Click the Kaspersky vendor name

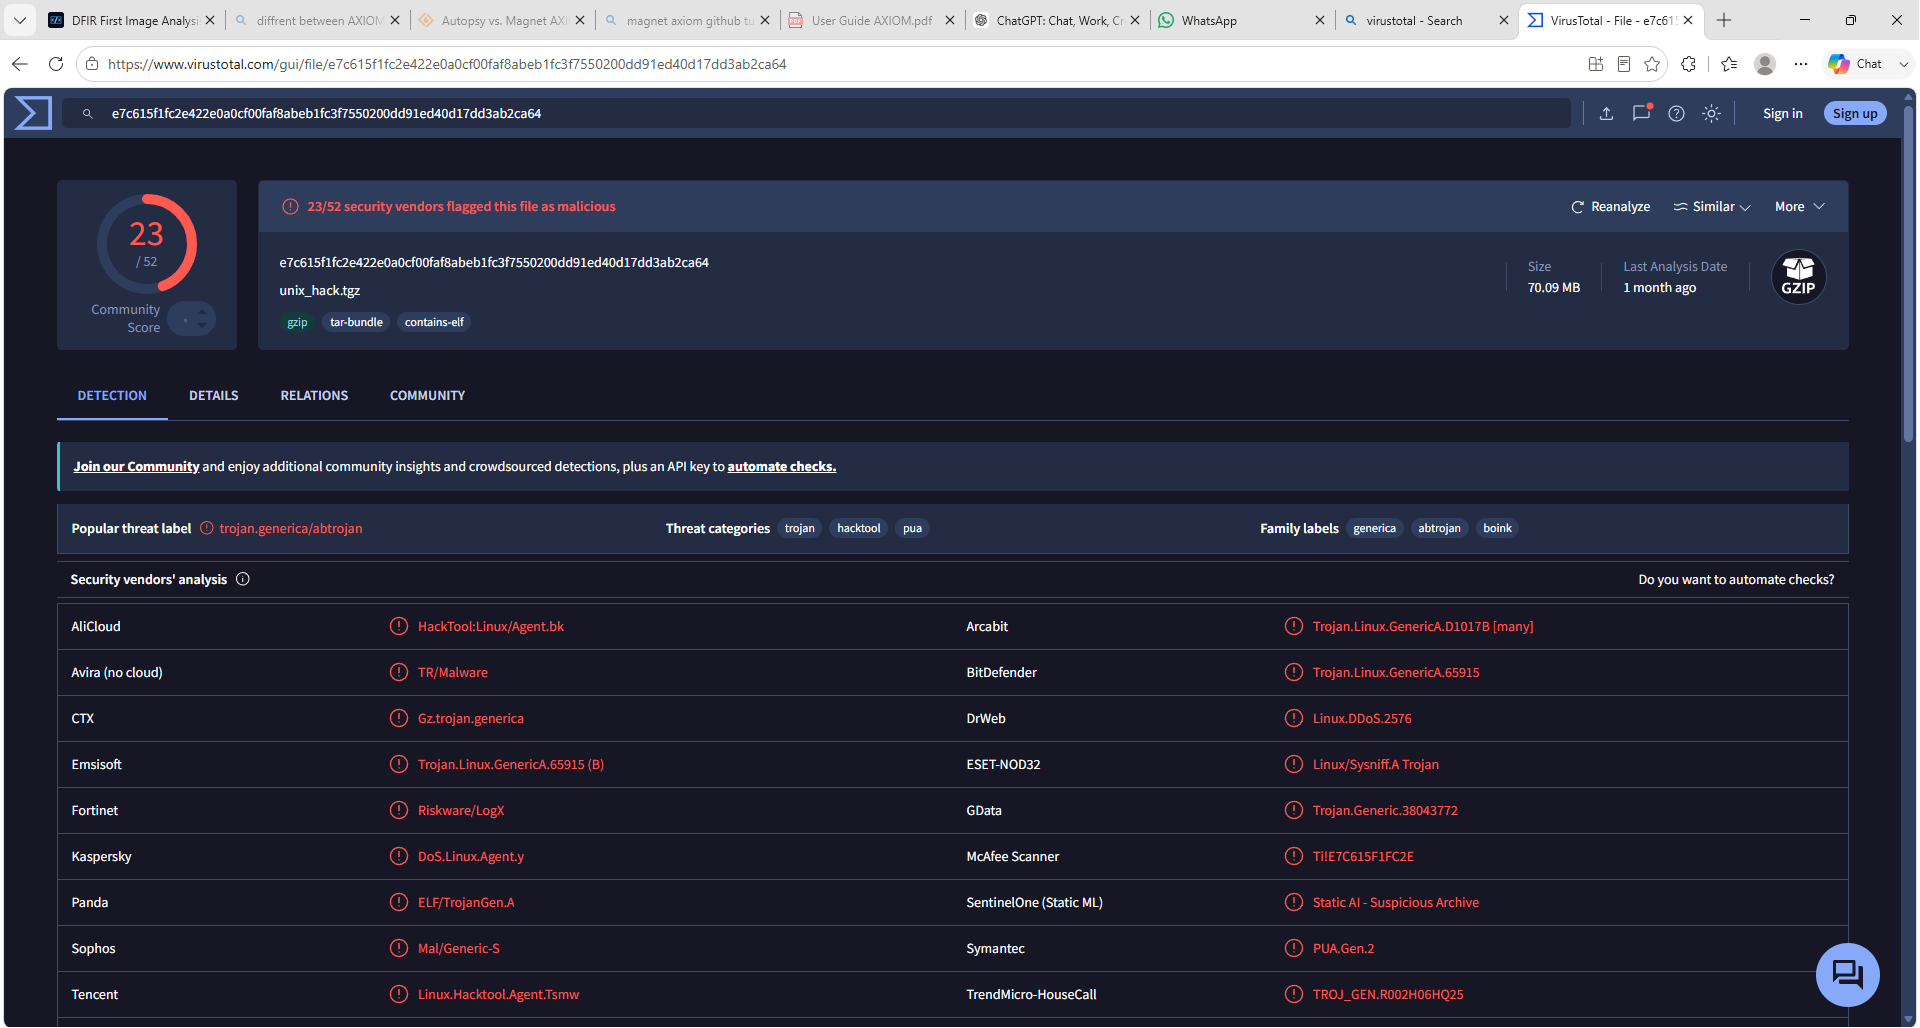pos(101,856)
